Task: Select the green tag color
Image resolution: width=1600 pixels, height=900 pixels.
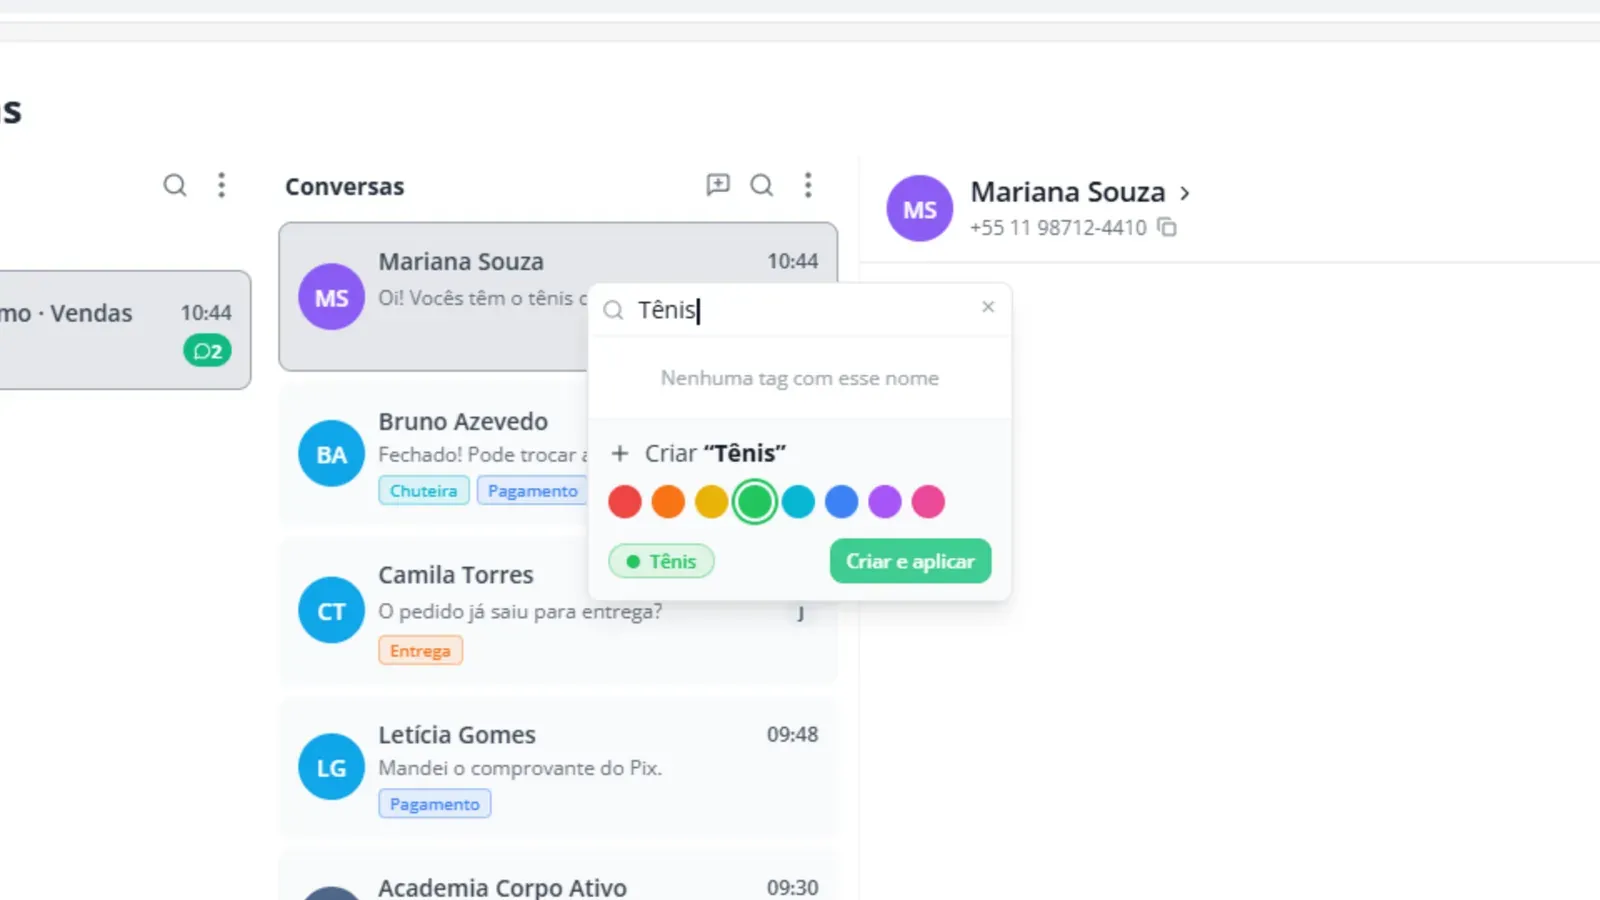Action: pyautogui.click(x=755, y=501)
